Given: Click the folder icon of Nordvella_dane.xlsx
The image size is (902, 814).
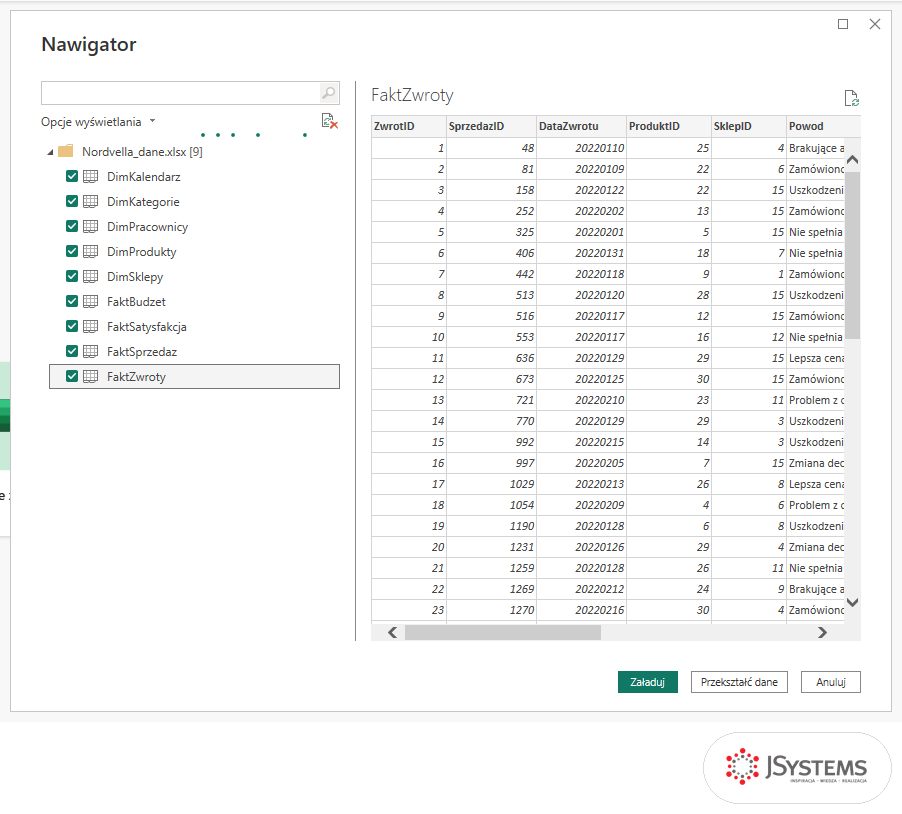Looking at the screenshot, I should [66, 151].
